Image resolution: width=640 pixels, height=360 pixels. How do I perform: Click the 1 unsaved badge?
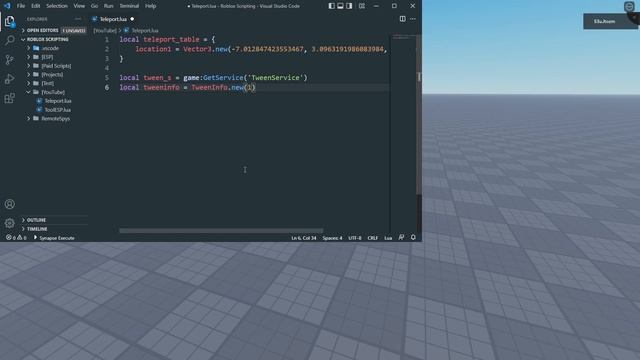tap(73, 30)
